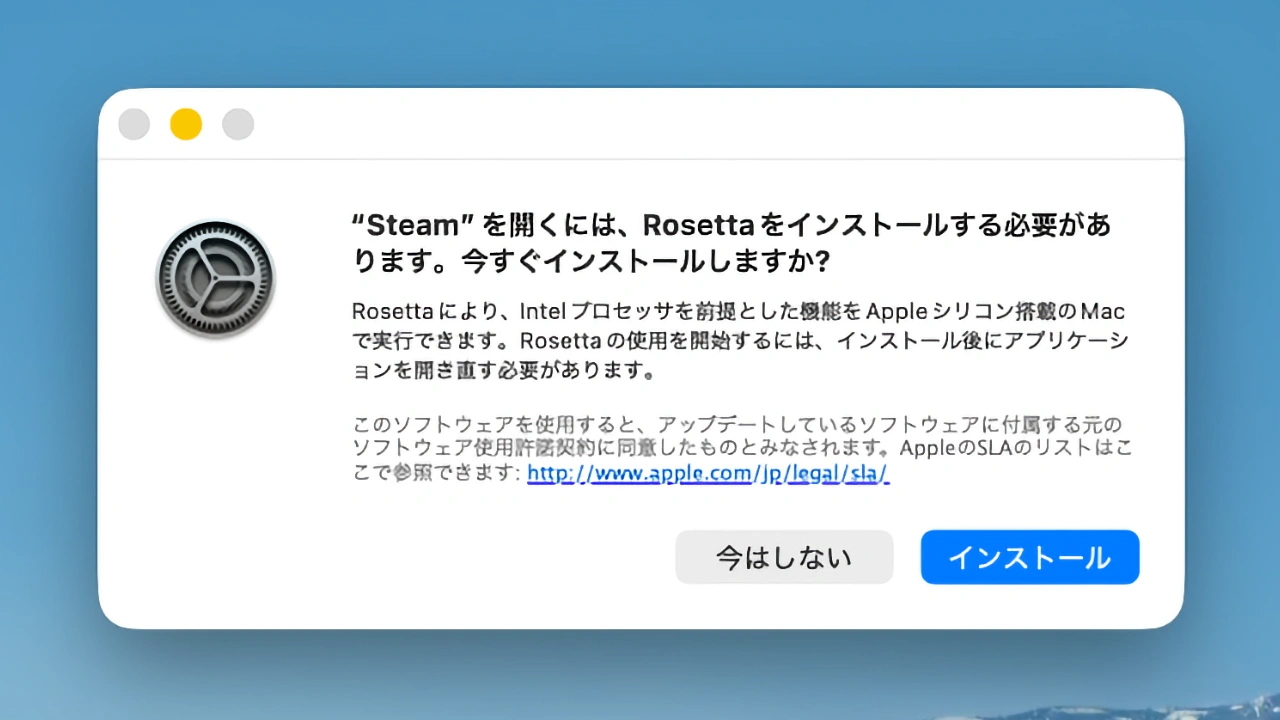The width and height of the screenshot is (1280, 720).
Task: Click the word Rosetta in the heading
Action: [700, 225]
